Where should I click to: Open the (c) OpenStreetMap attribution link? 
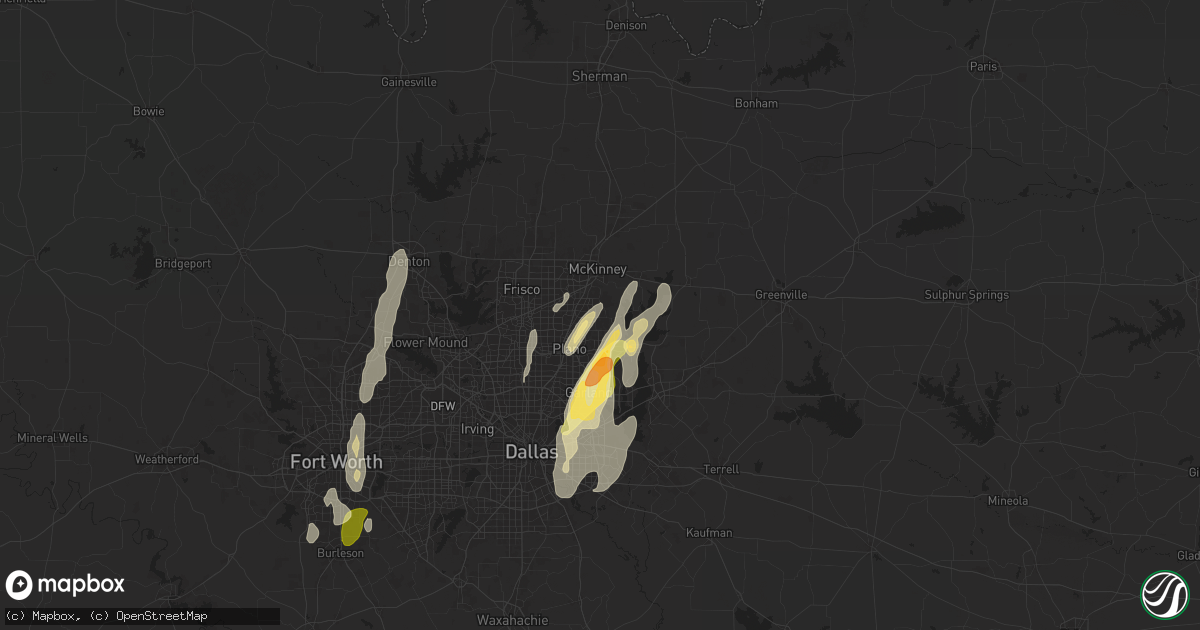[x=146, y=616]
